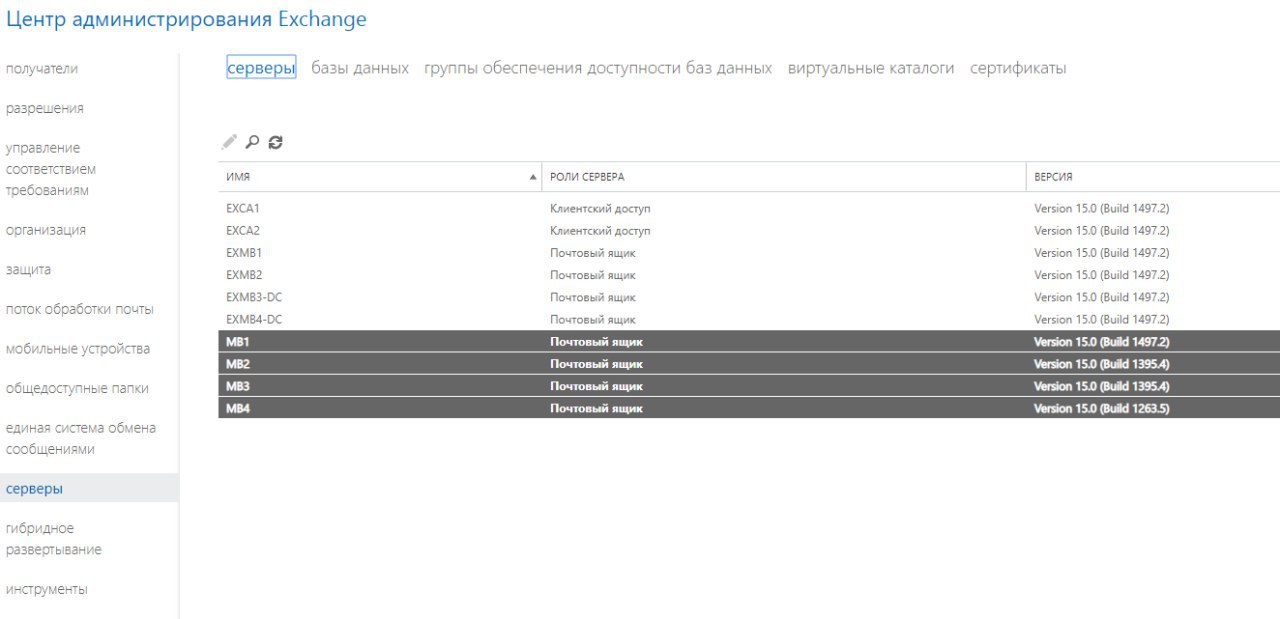The width and height of the screenshot is (1280, 619).
Task: Select highlighted server row MB3
Action: click(x=749, y=386)
